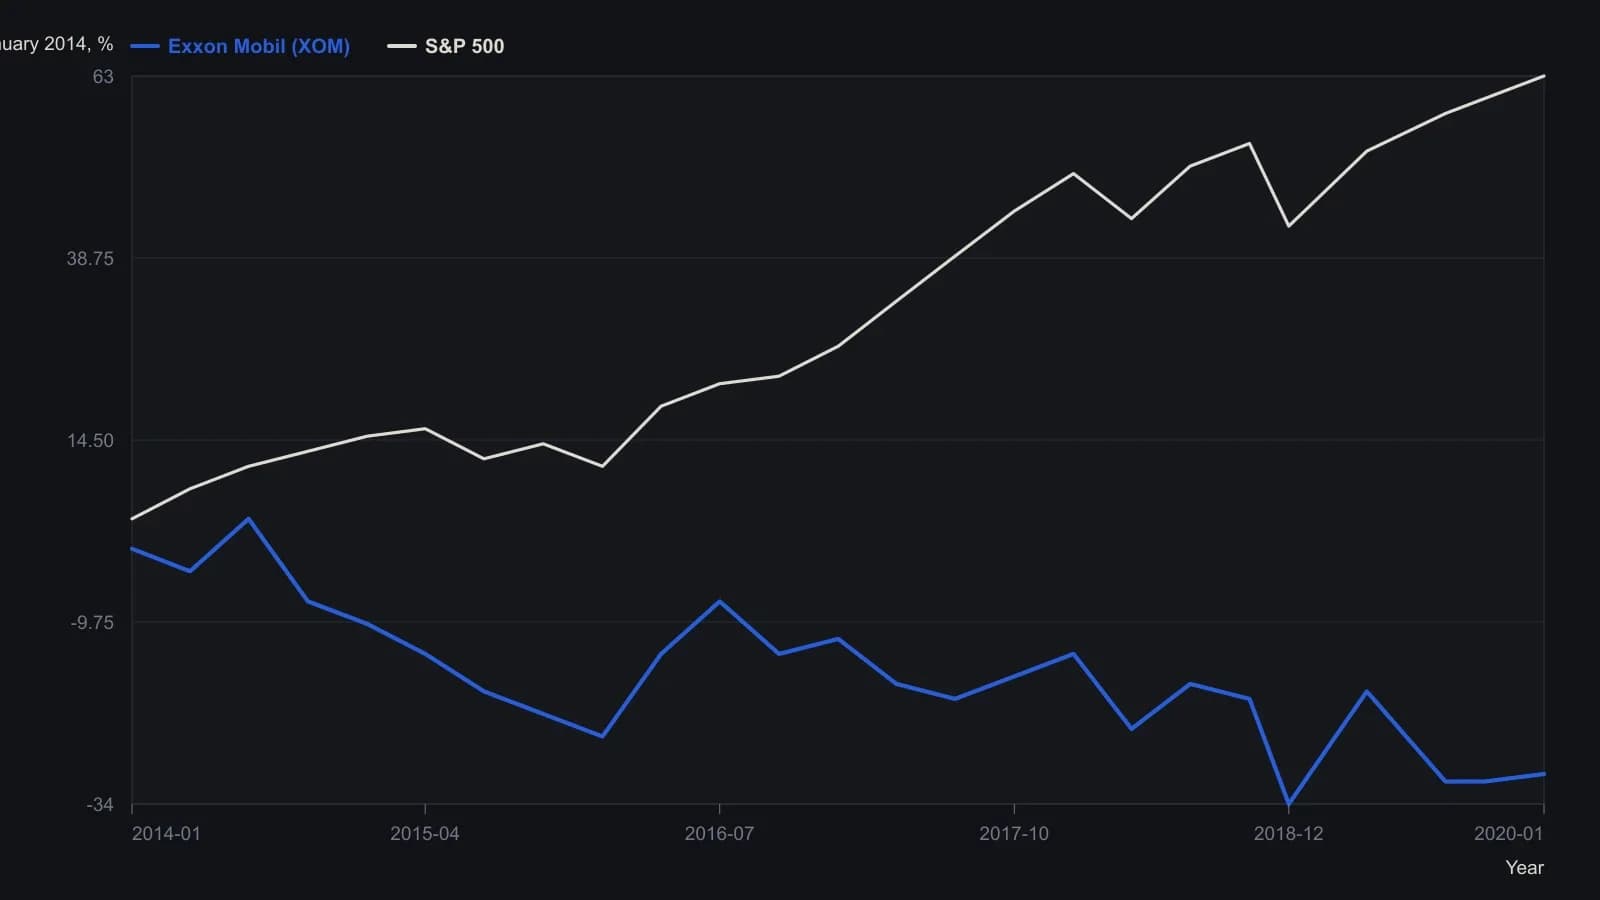The width and height of the screenshot is (1600, 900).
Task: Select the 2016-07 x-axis label
Action: click(719, 834)
